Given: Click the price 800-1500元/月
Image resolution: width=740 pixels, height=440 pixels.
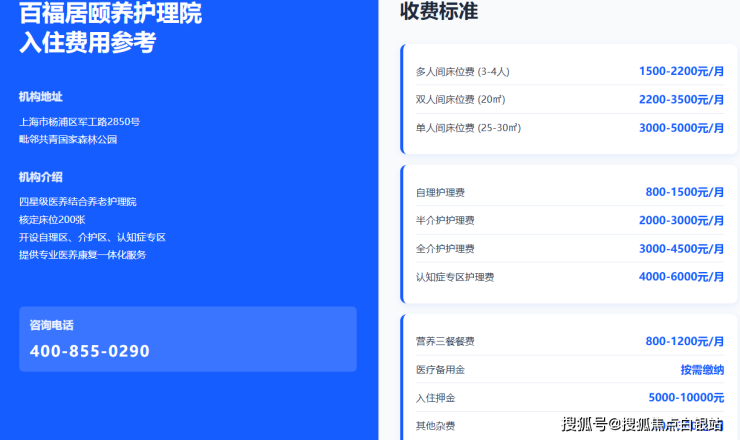Looking at the screenshot, I should pos(685,192).
